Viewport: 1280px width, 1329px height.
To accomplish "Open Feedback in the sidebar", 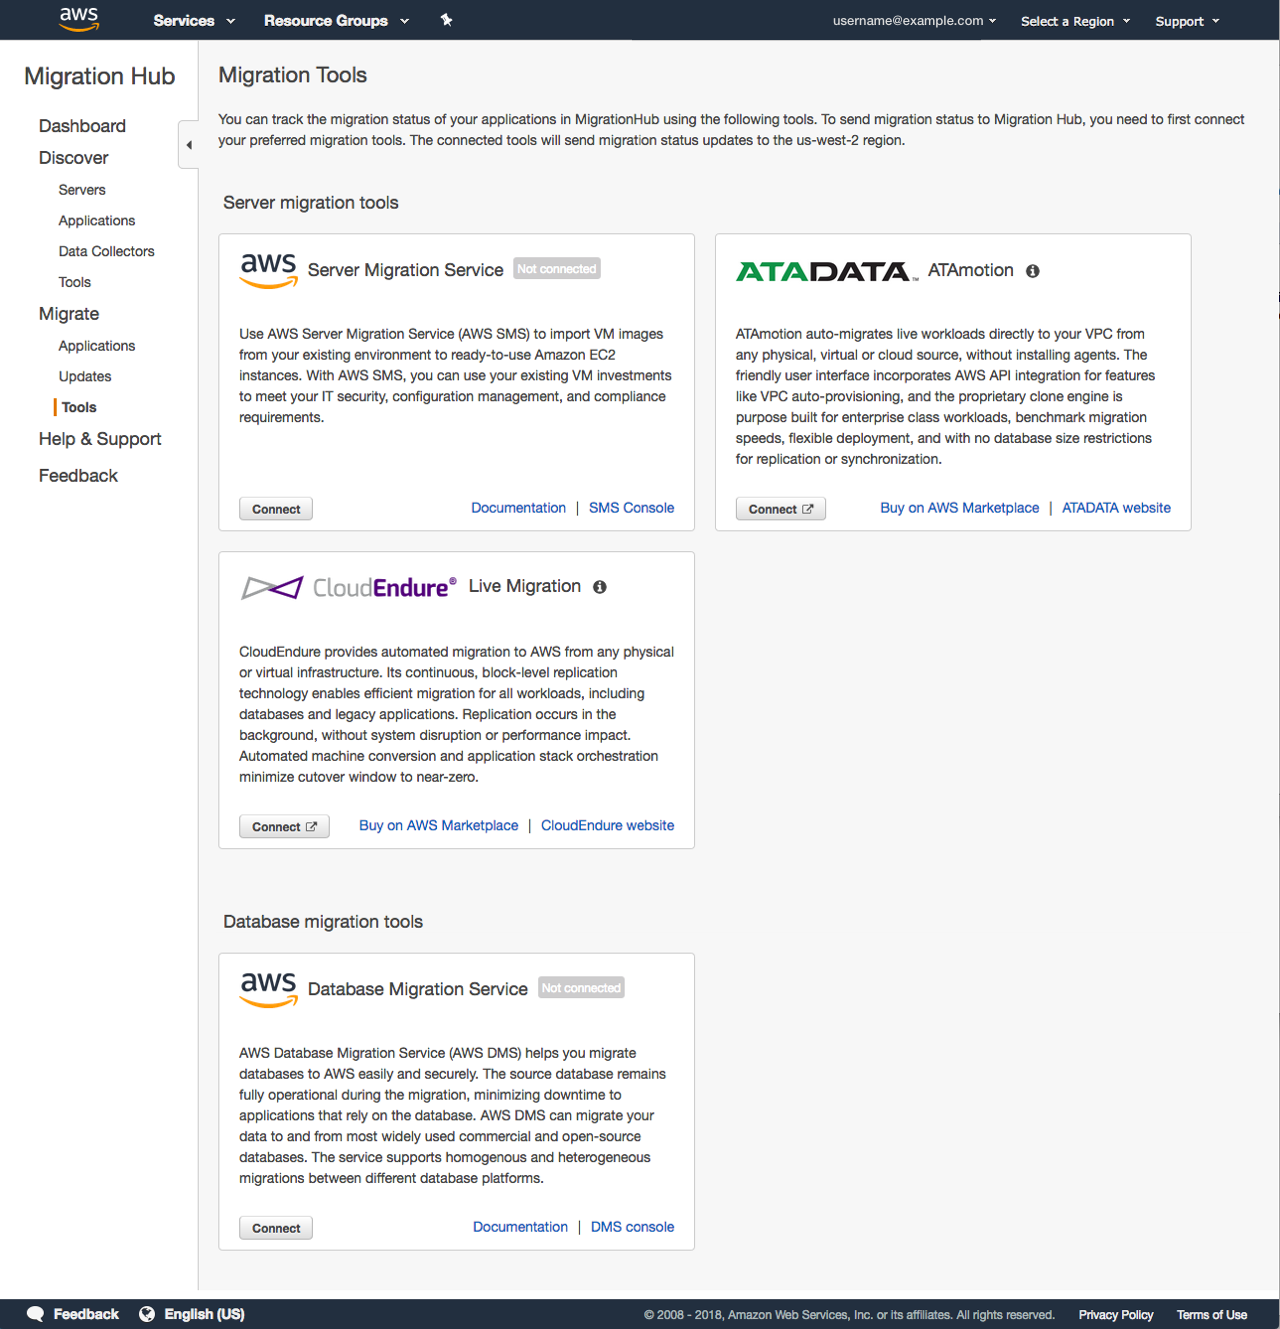I will coord(78,476).
